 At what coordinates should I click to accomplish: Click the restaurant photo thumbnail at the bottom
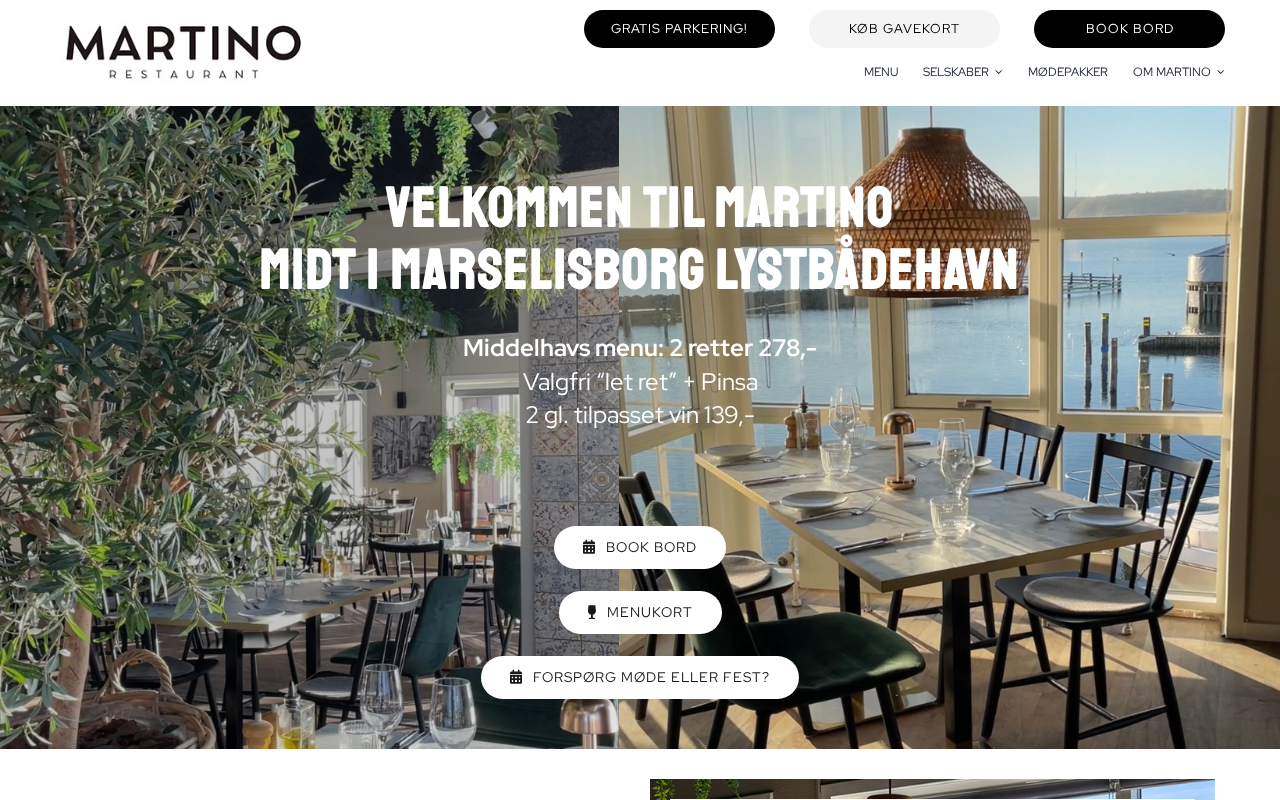point(932,789)
